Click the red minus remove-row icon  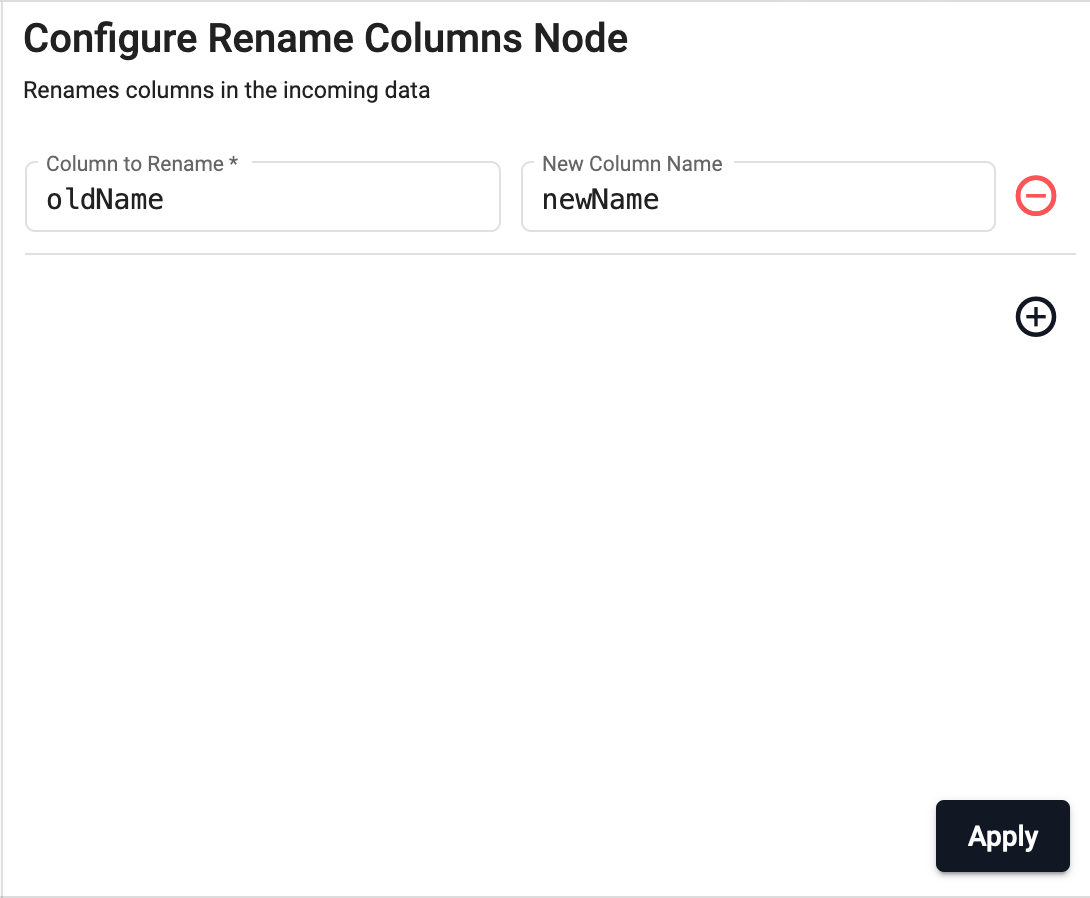pyautogui.click(x=1036, y=196)
